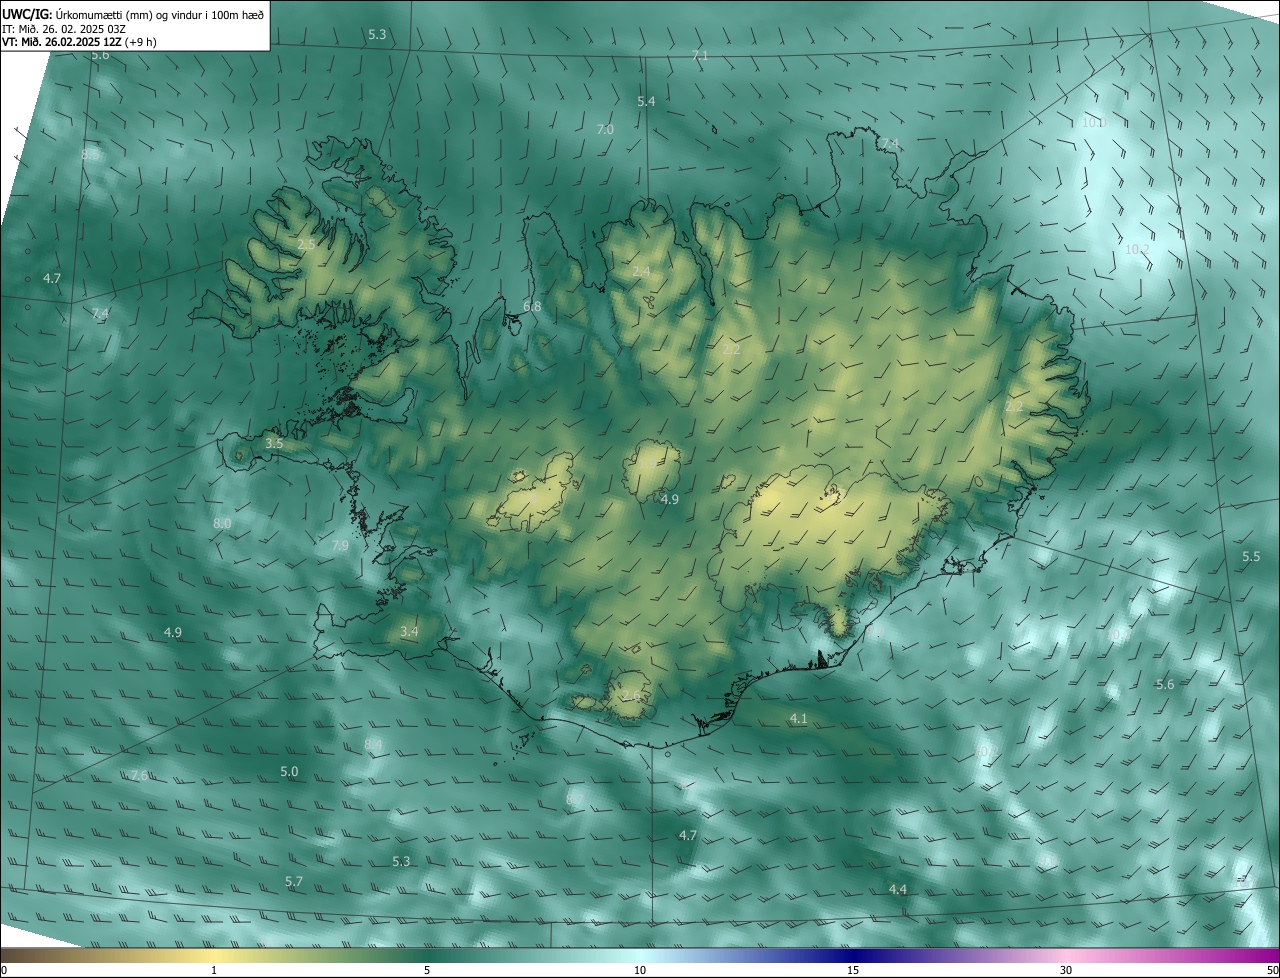Click the 5.0 value on the map

point(289,772)
